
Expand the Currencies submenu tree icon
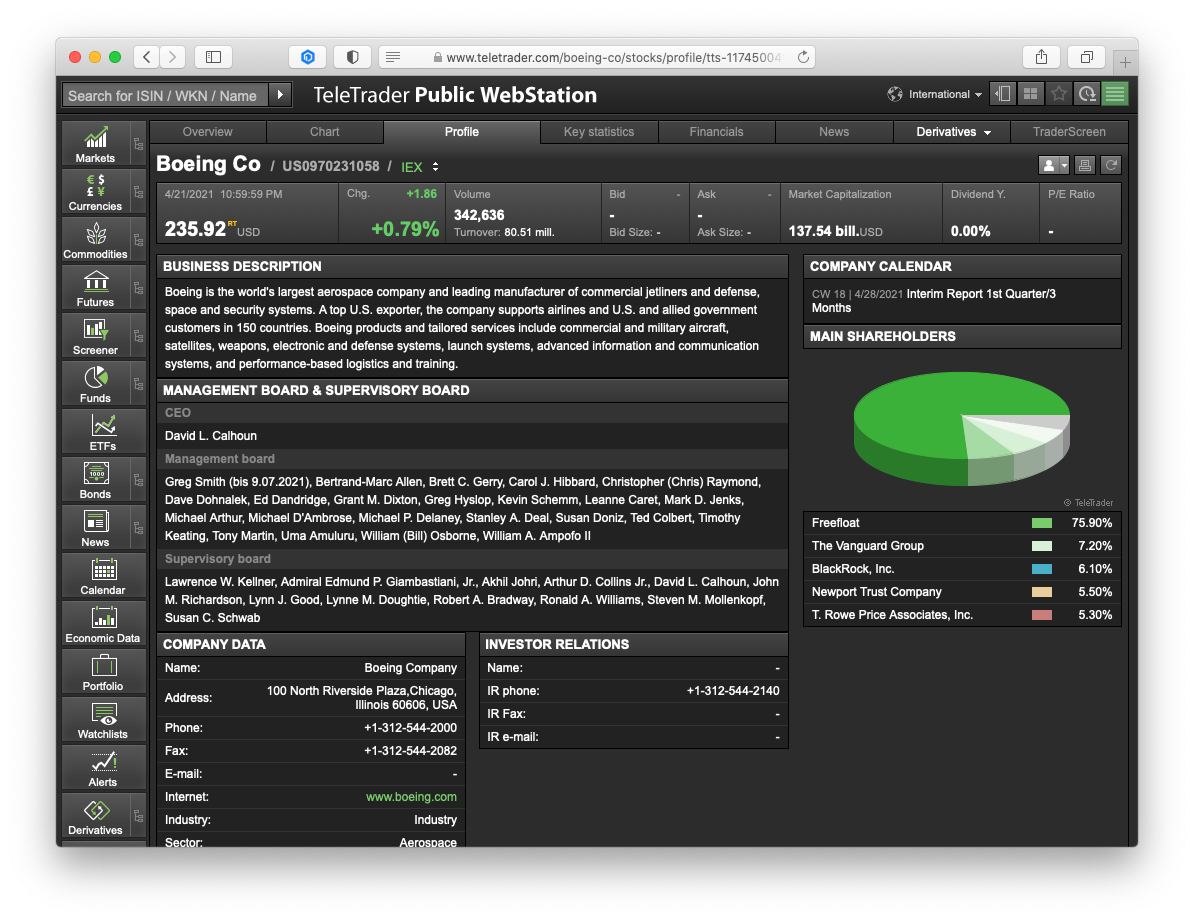click(x=138, y=192)
